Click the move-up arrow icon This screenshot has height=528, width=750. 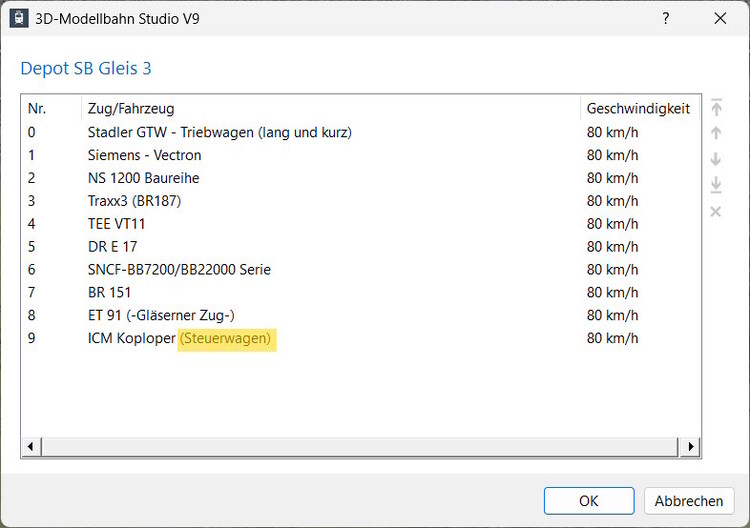pyautogui.click(x=716, y=133)
